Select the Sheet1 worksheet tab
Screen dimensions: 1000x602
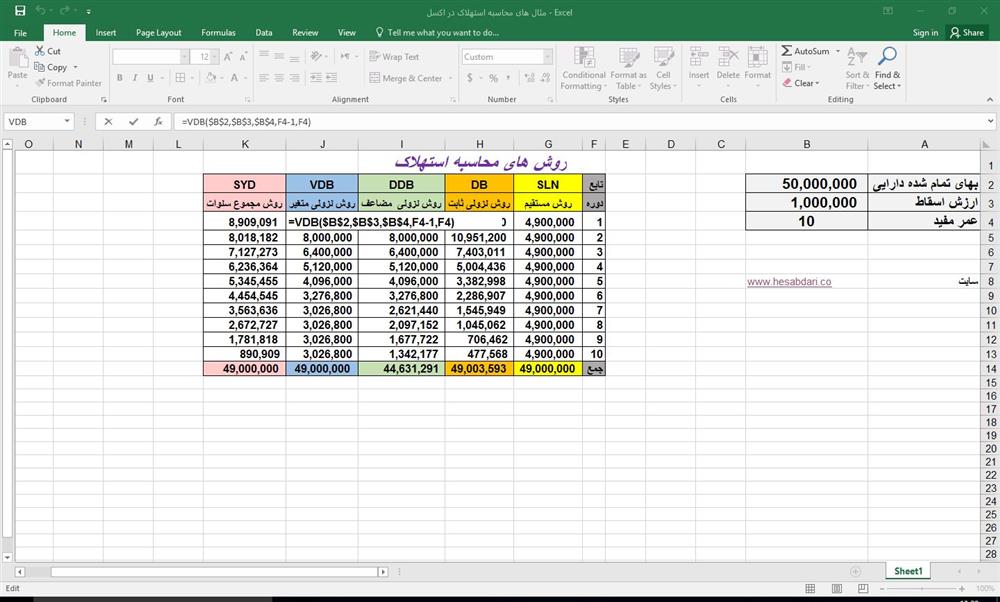908,571
